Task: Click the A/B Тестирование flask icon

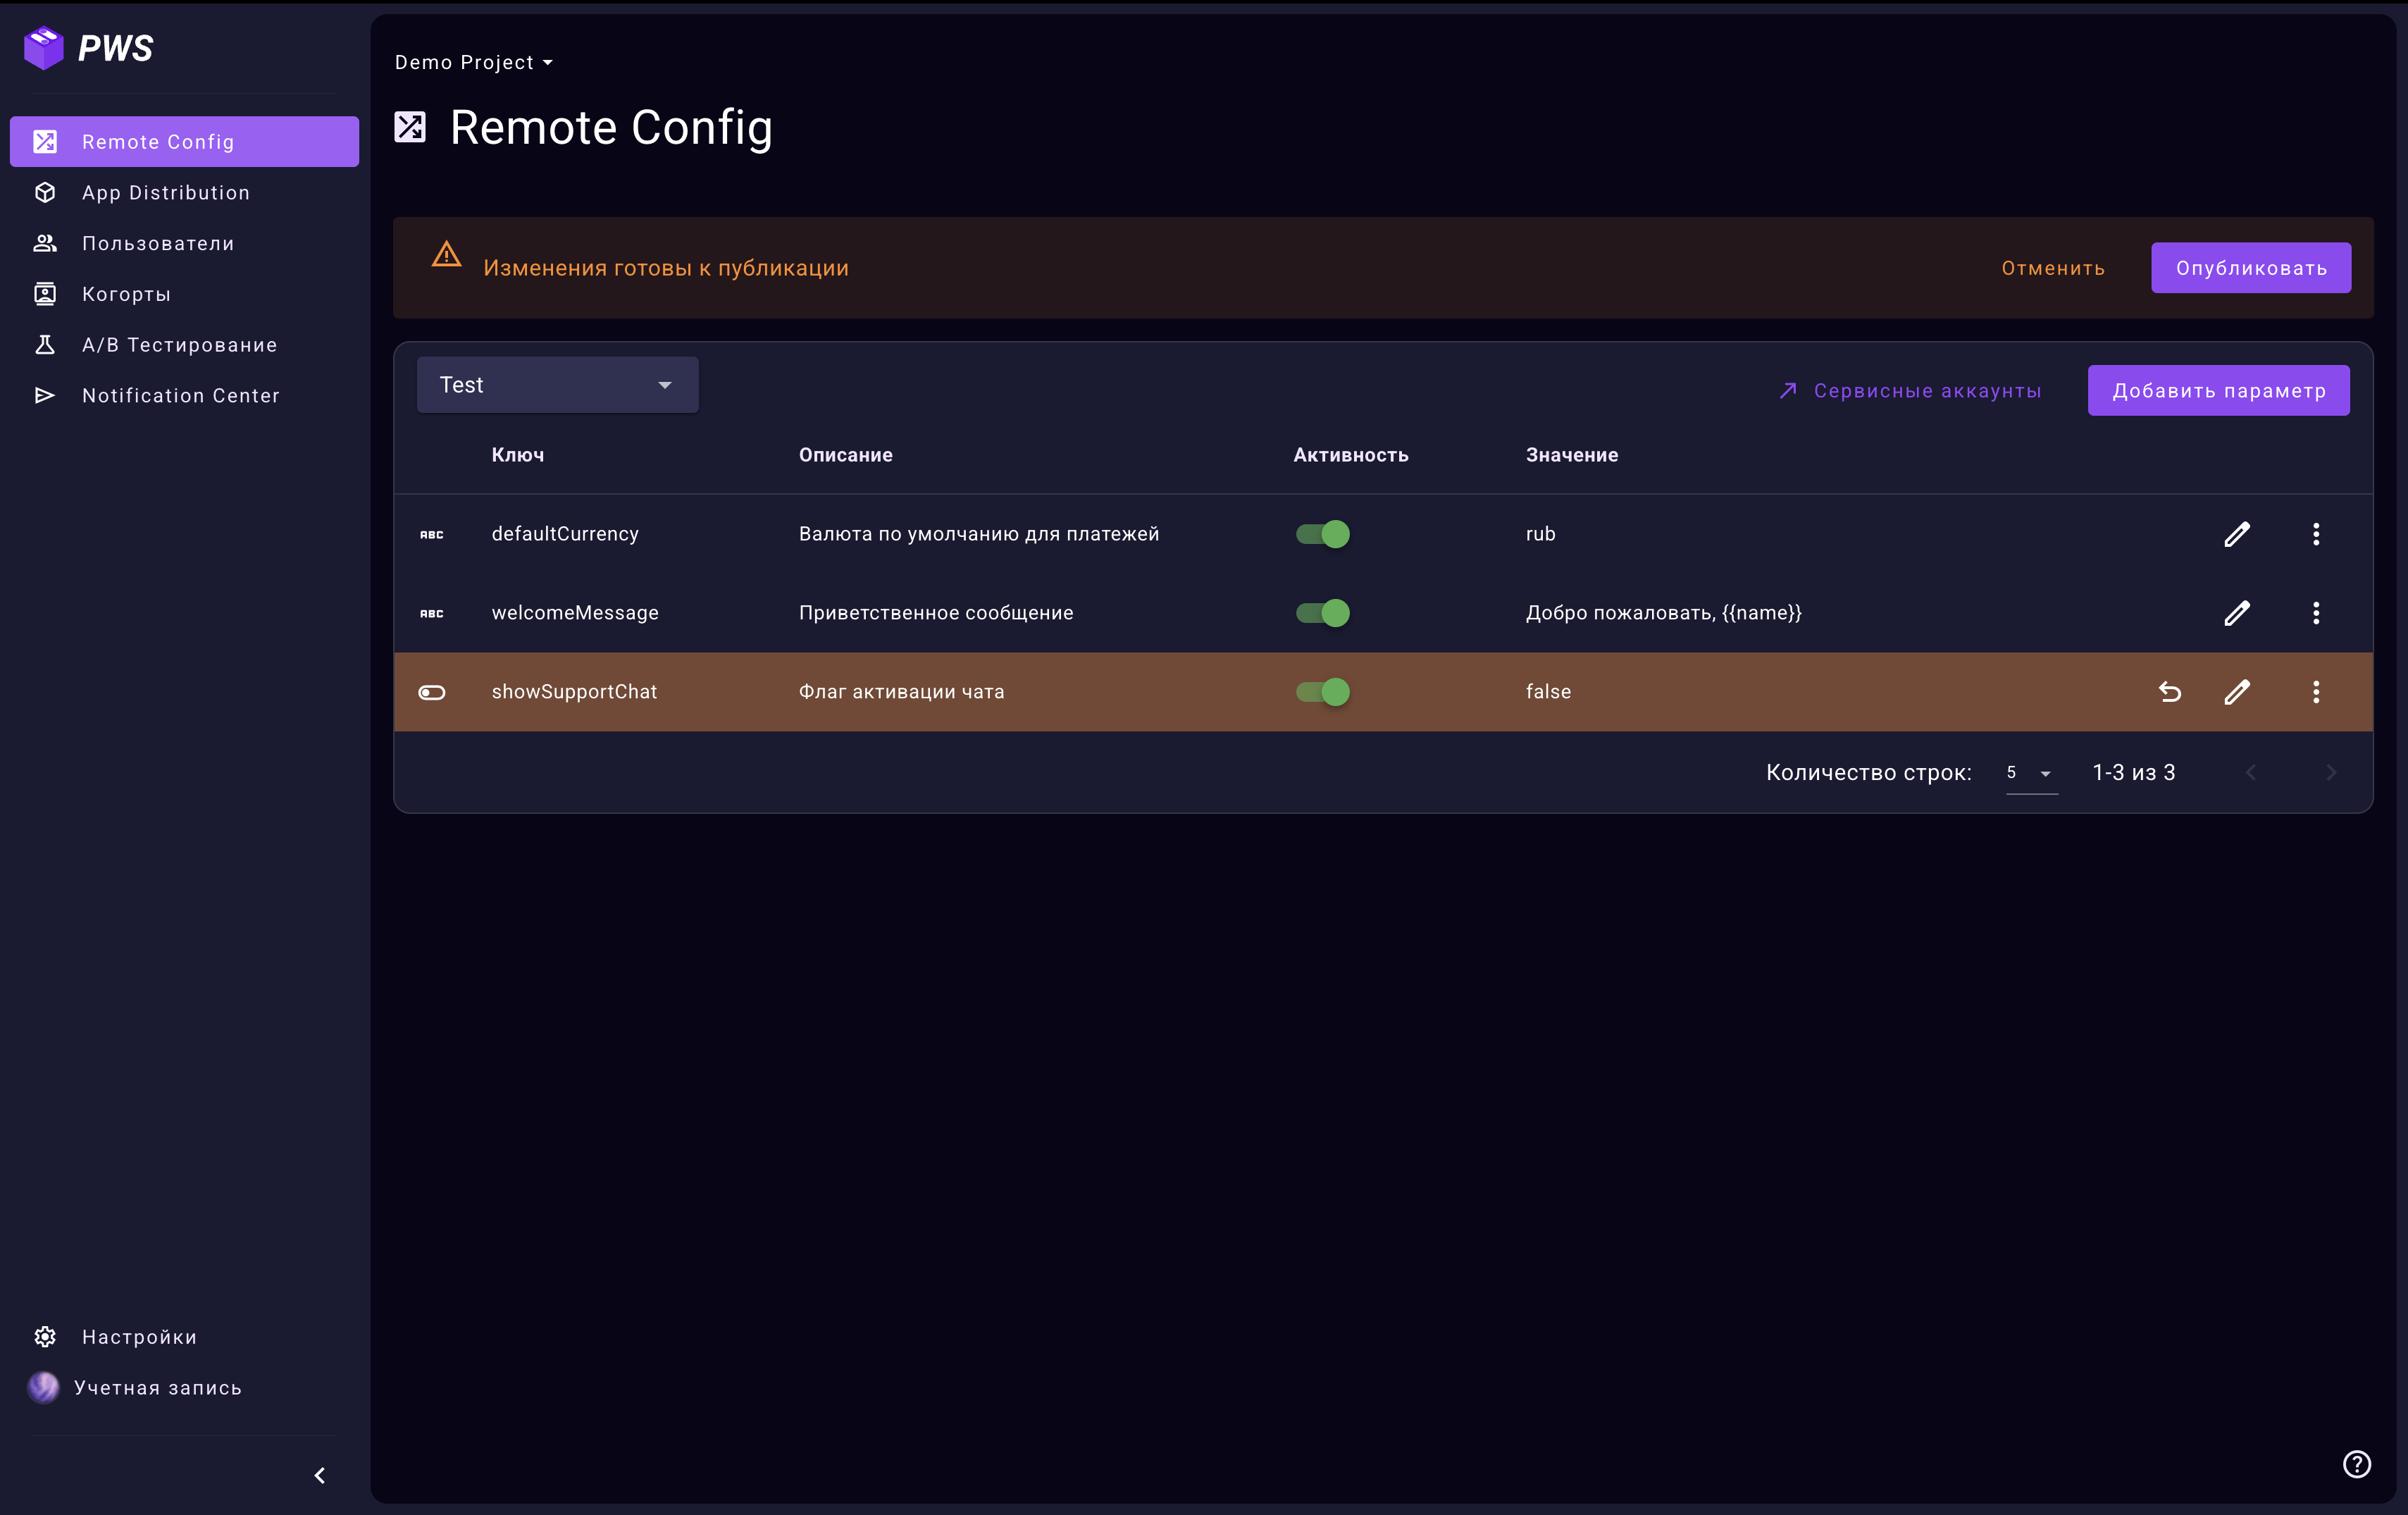Action: coord(45,345)
